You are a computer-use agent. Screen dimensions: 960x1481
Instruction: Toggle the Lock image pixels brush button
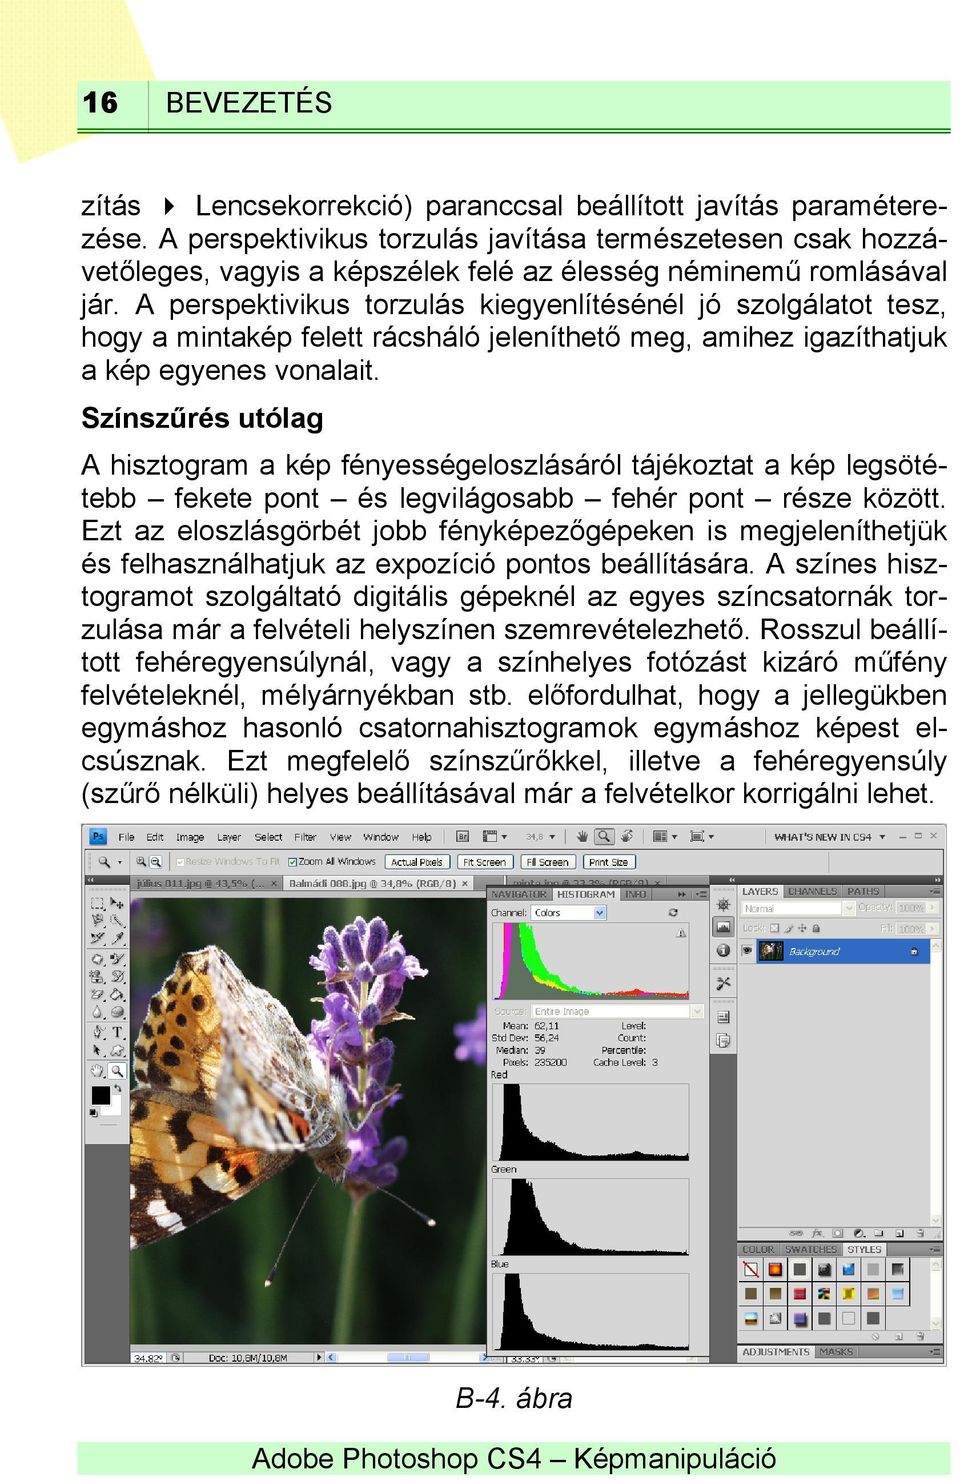click(x=787, y=929)
